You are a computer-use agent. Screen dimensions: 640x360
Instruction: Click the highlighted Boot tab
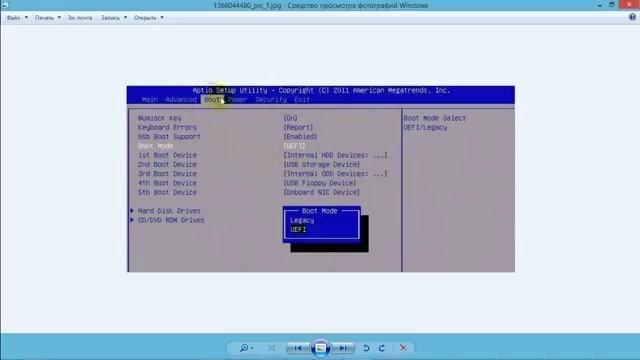[x=212, y=100]
